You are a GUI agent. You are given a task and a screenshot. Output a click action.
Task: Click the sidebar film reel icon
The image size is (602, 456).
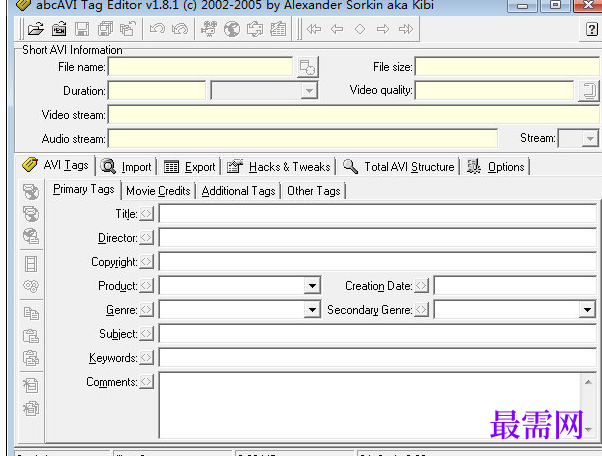[x=31, y=286]
